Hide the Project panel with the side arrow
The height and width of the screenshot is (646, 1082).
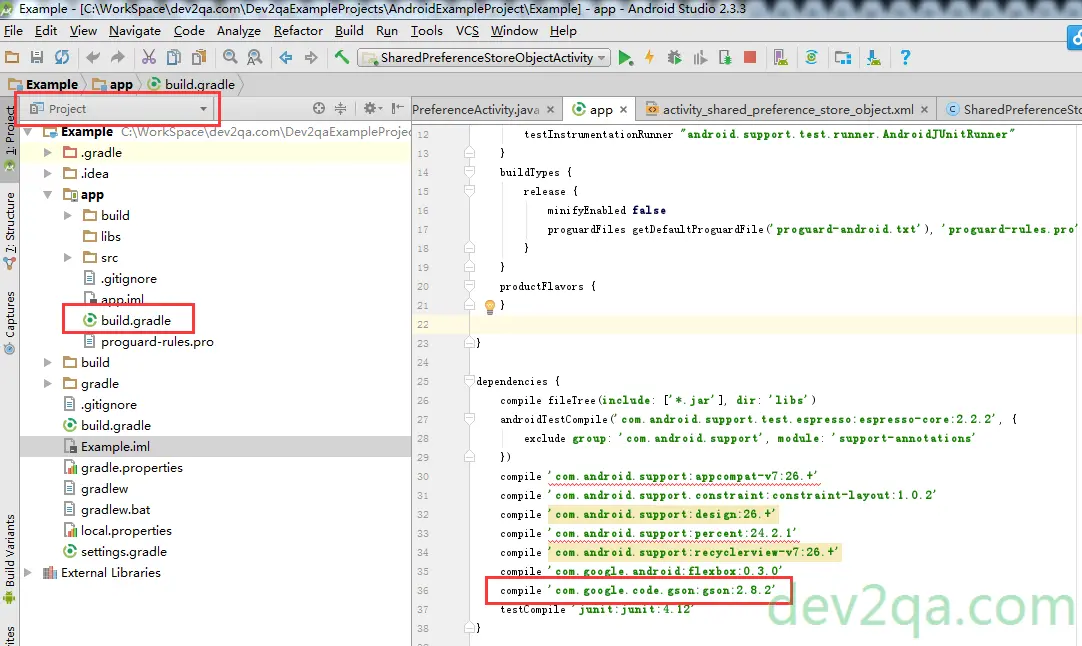pos(397,108)
